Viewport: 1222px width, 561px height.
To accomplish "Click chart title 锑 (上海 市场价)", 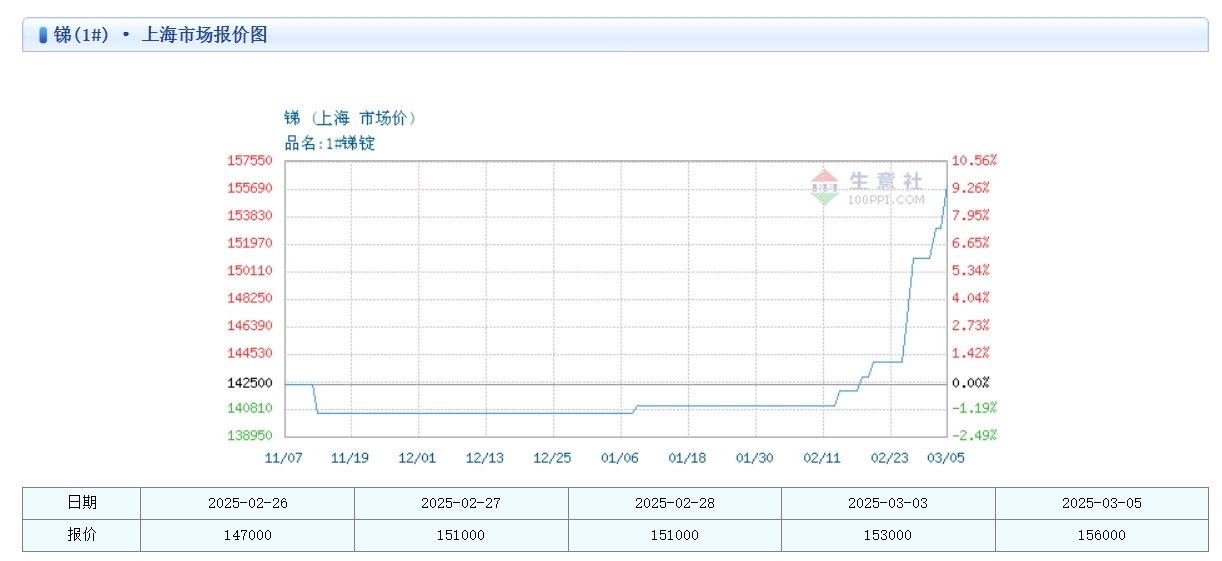I will [350, 118].
